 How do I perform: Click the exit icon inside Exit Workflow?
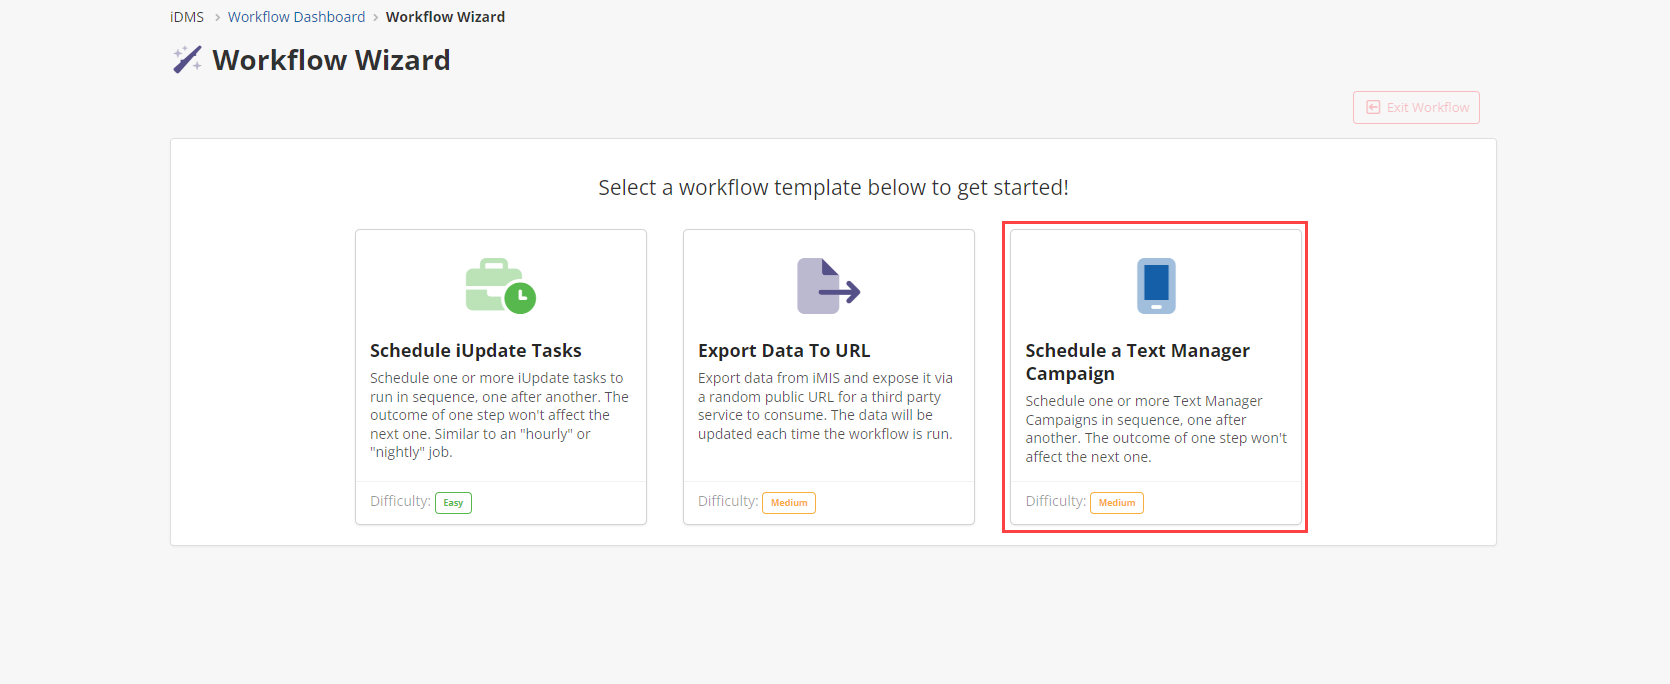(x=1373, y=107)
